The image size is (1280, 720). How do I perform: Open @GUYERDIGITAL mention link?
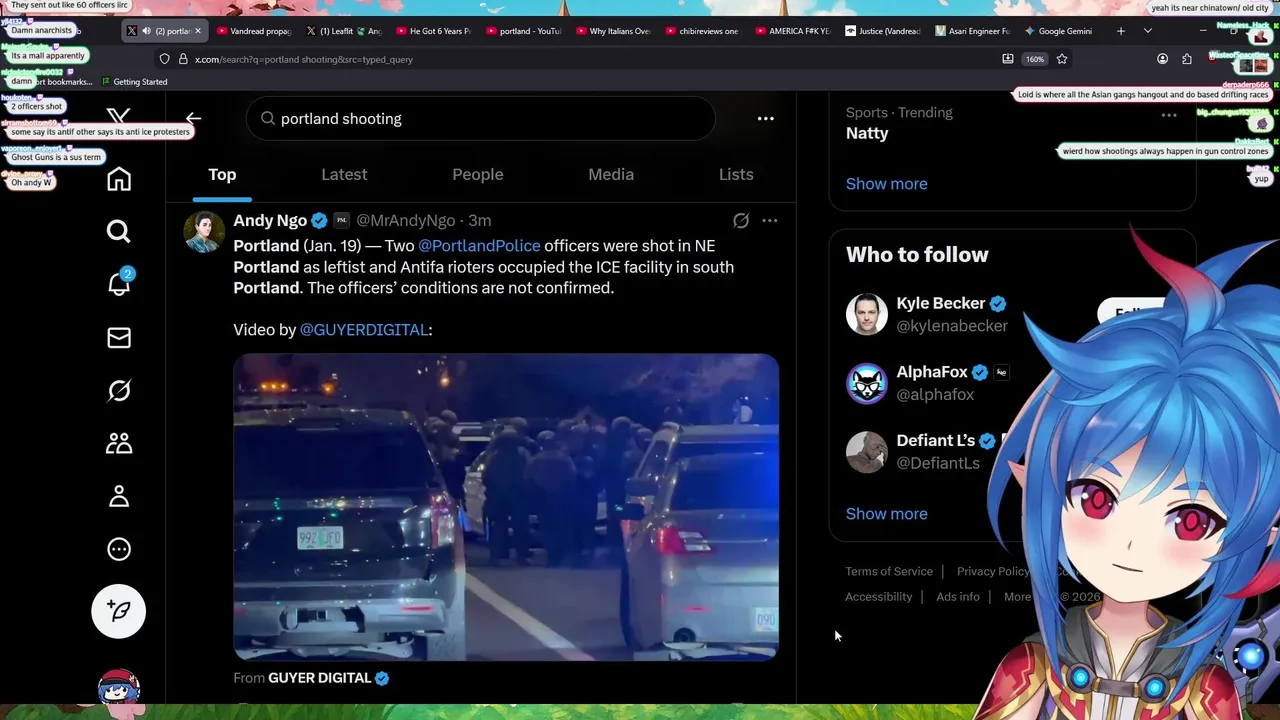(364, 329)
